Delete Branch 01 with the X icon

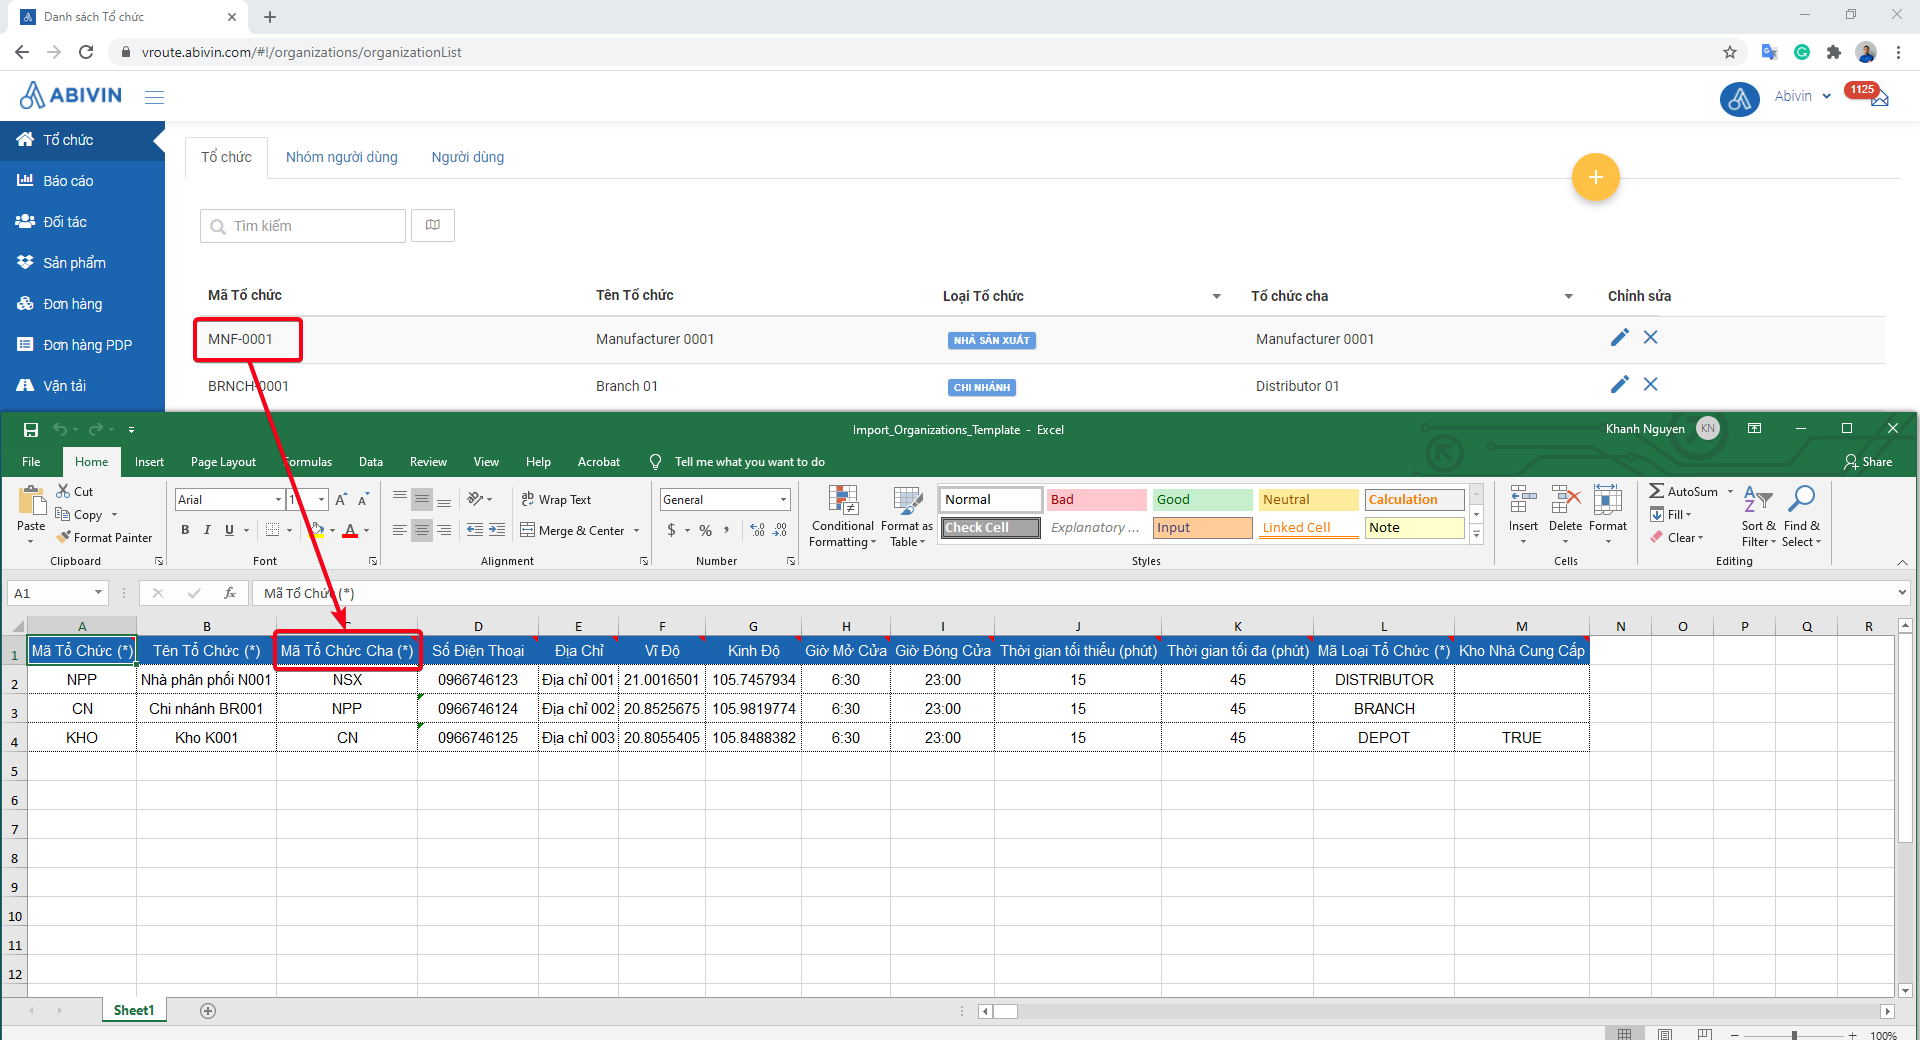click(1651, 385)
